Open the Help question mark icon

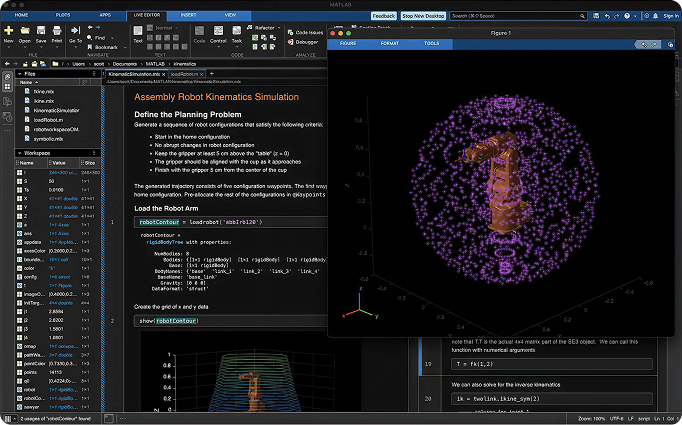[627, 16]
